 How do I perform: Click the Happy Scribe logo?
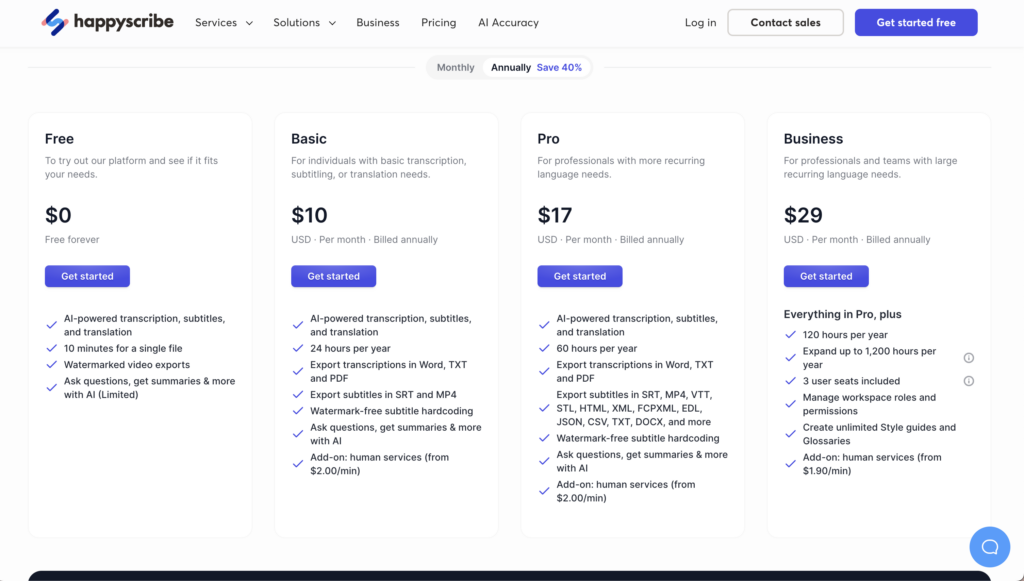pyautogui.click(x=108, y=22)
